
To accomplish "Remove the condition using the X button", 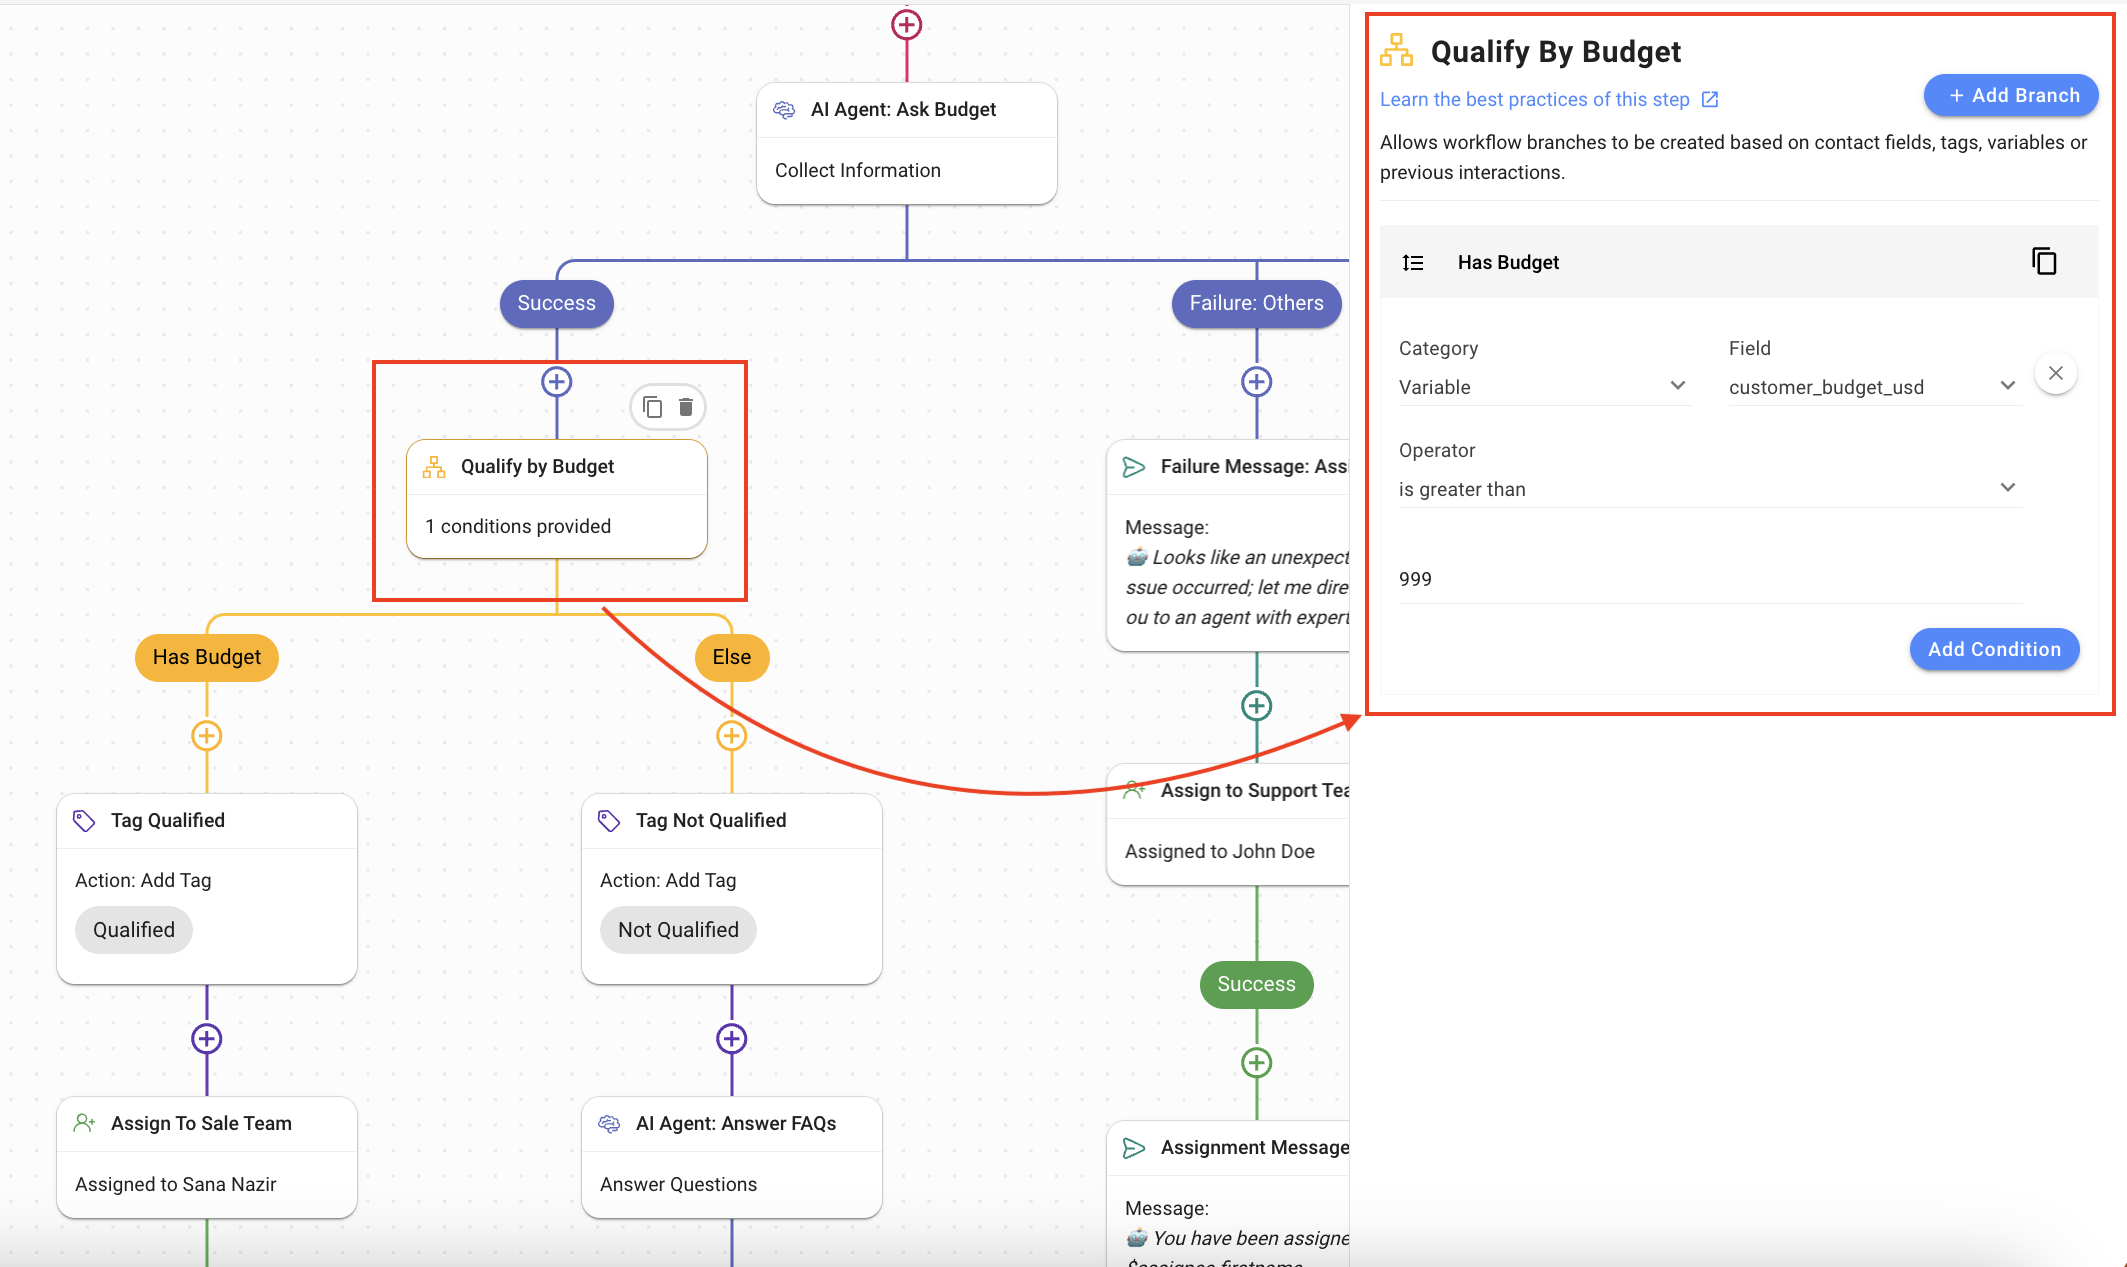I will click(2056, 373).
